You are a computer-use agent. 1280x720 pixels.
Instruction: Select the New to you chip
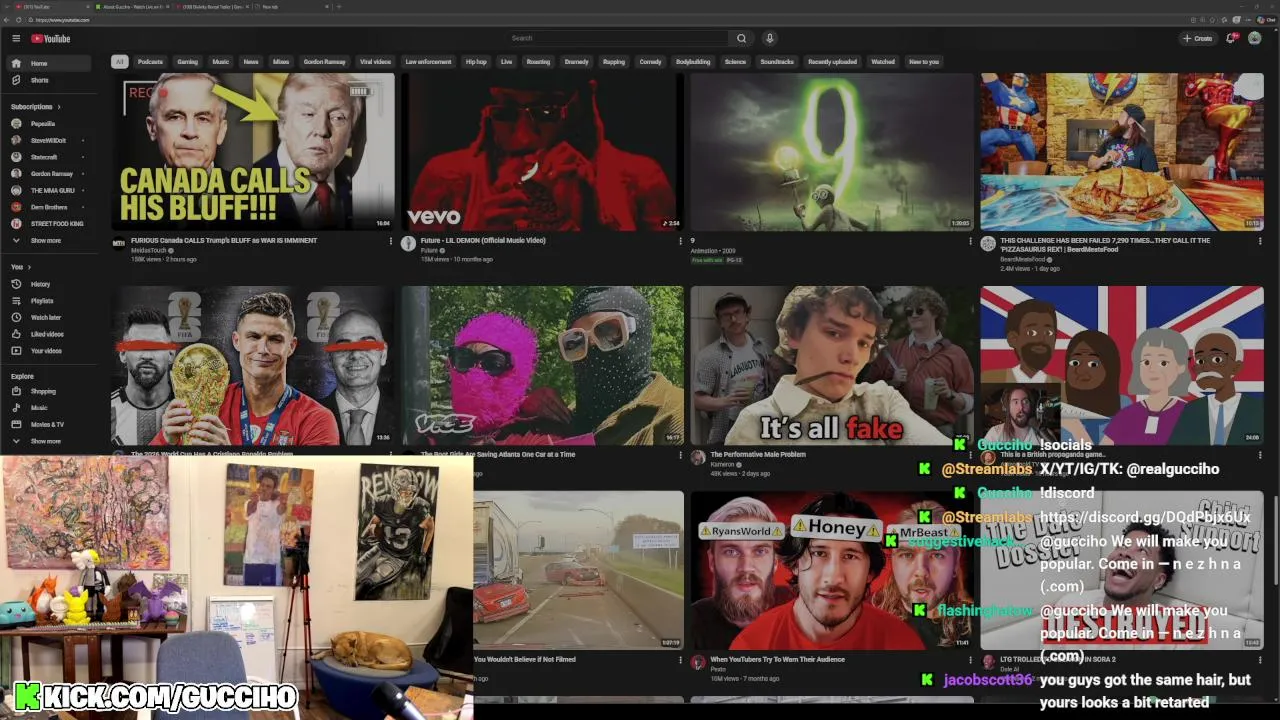coord(924,62)
